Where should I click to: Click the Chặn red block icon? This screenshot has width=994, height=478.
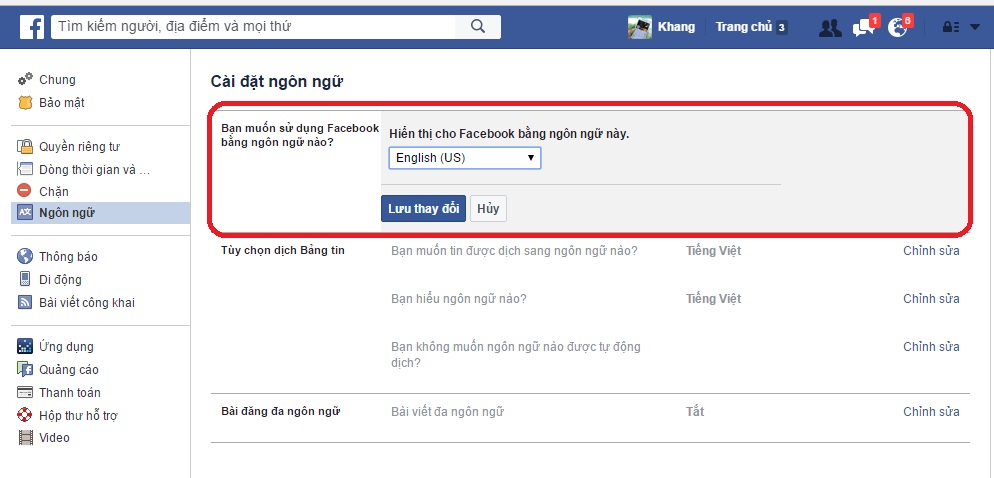pos(24,190)
